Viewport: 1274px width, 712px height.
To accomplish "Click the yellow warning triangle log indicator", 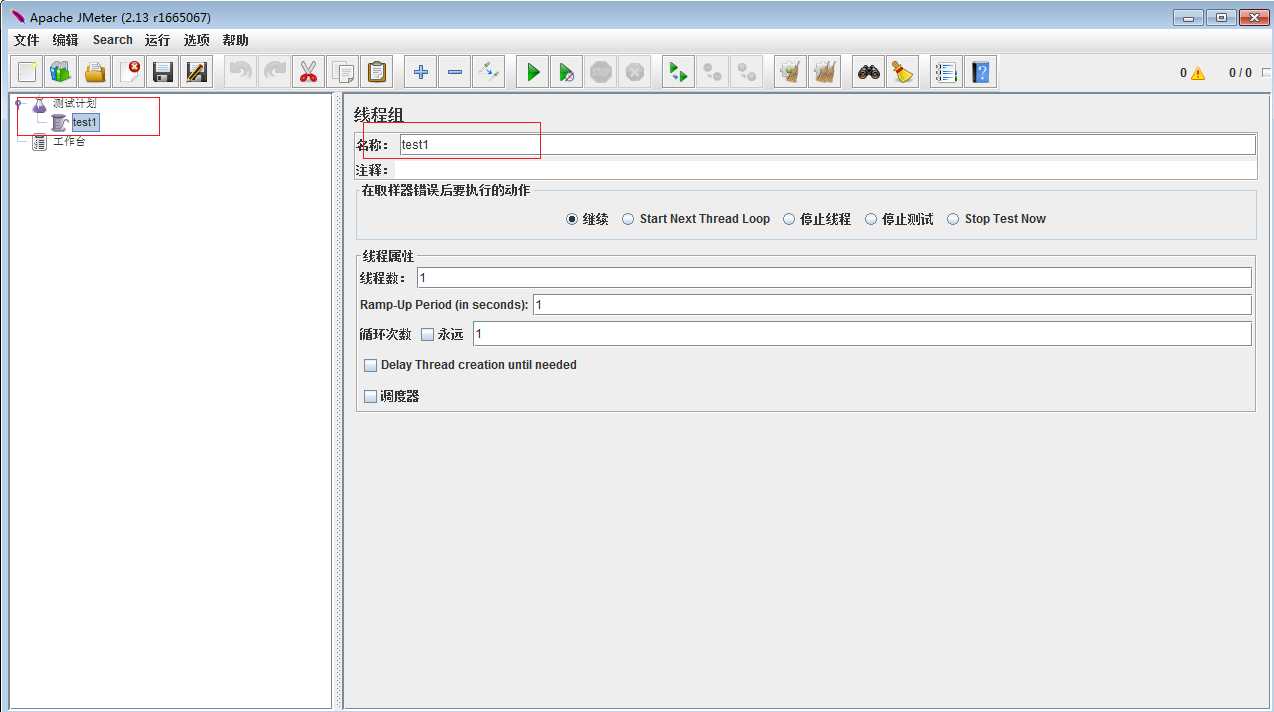I will click(1198, 73).
